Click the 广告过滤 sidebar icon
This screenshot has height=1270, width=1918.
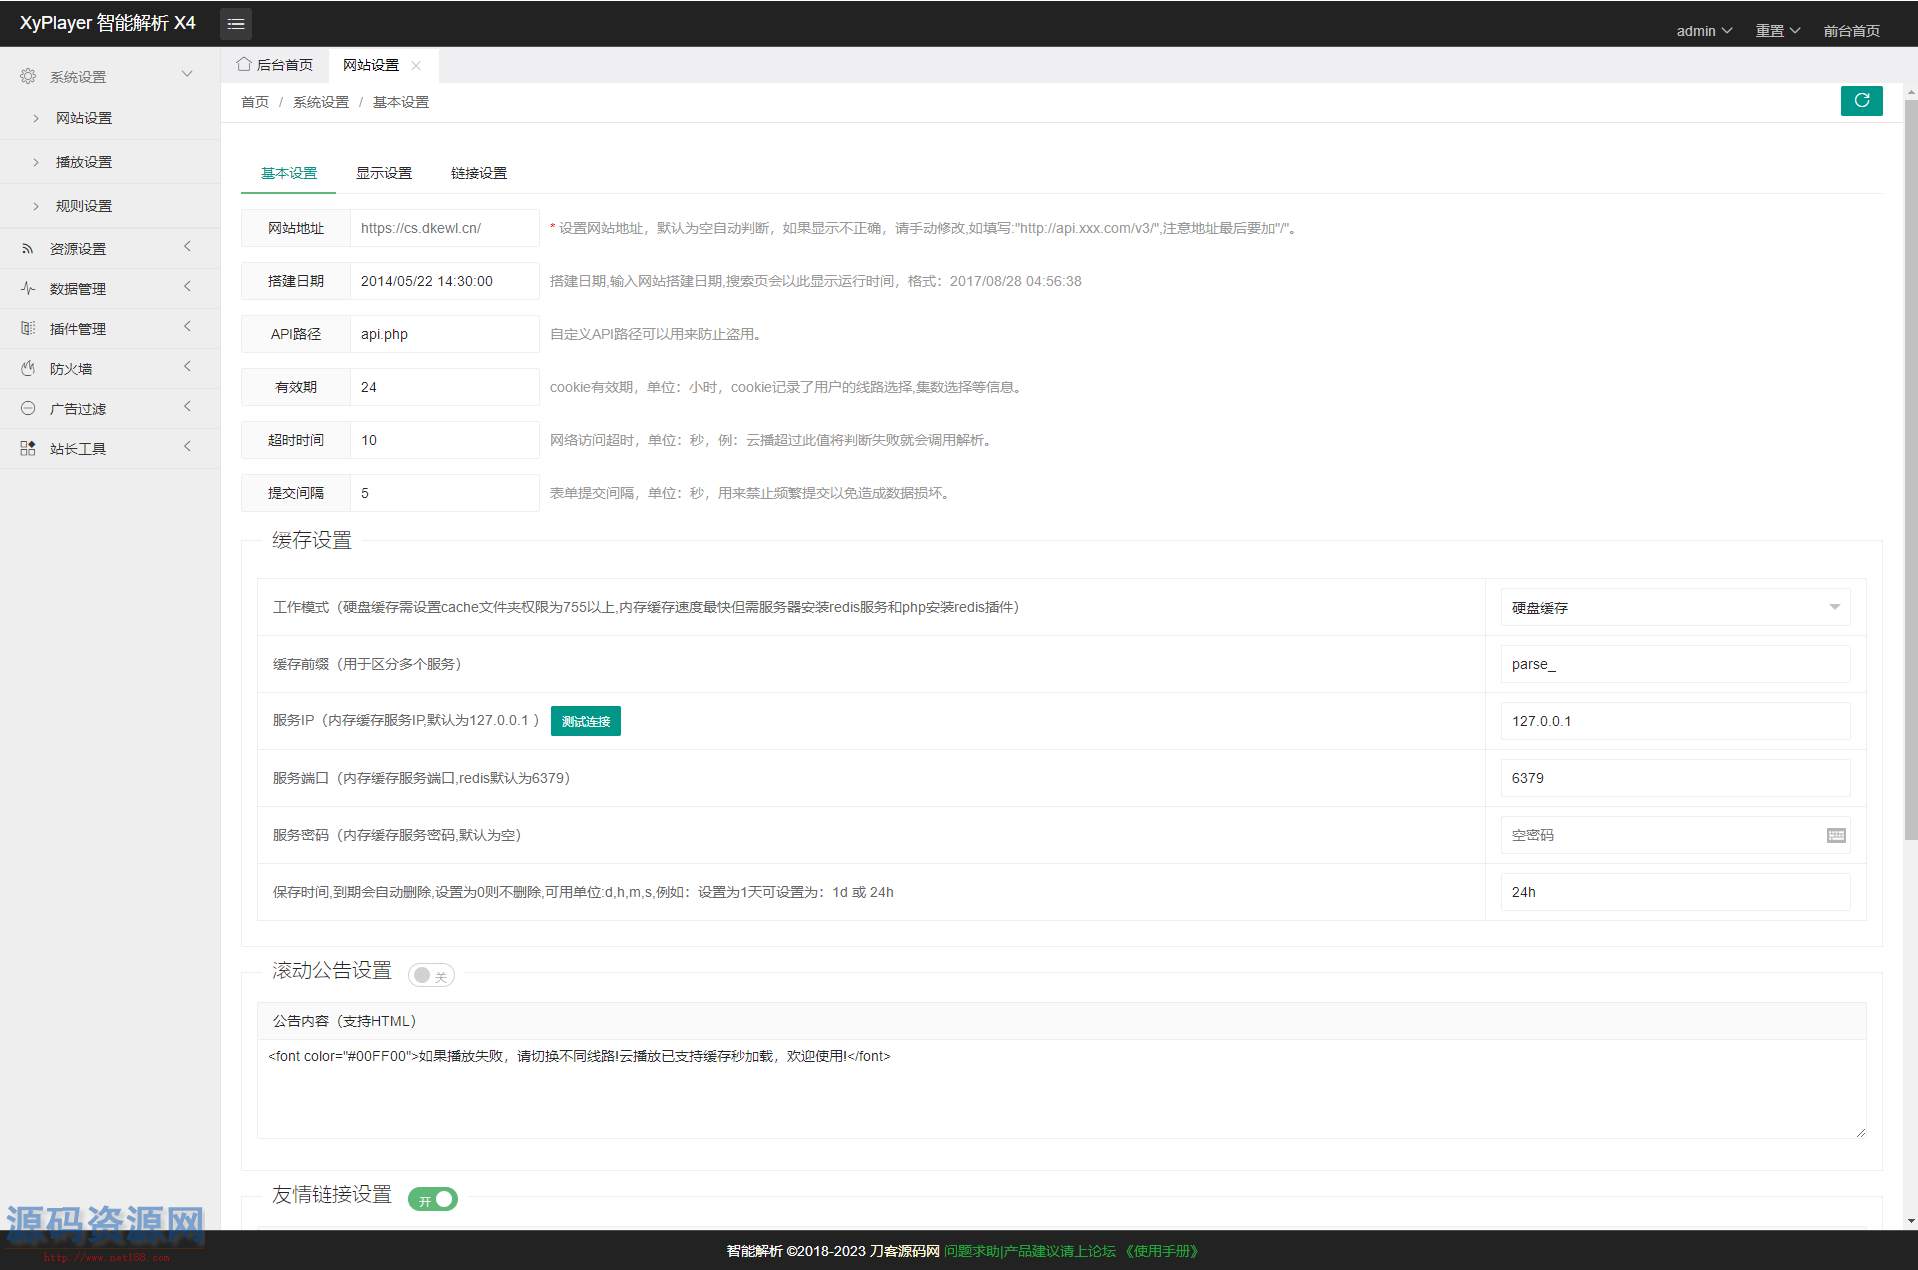(x=27, y=408)
